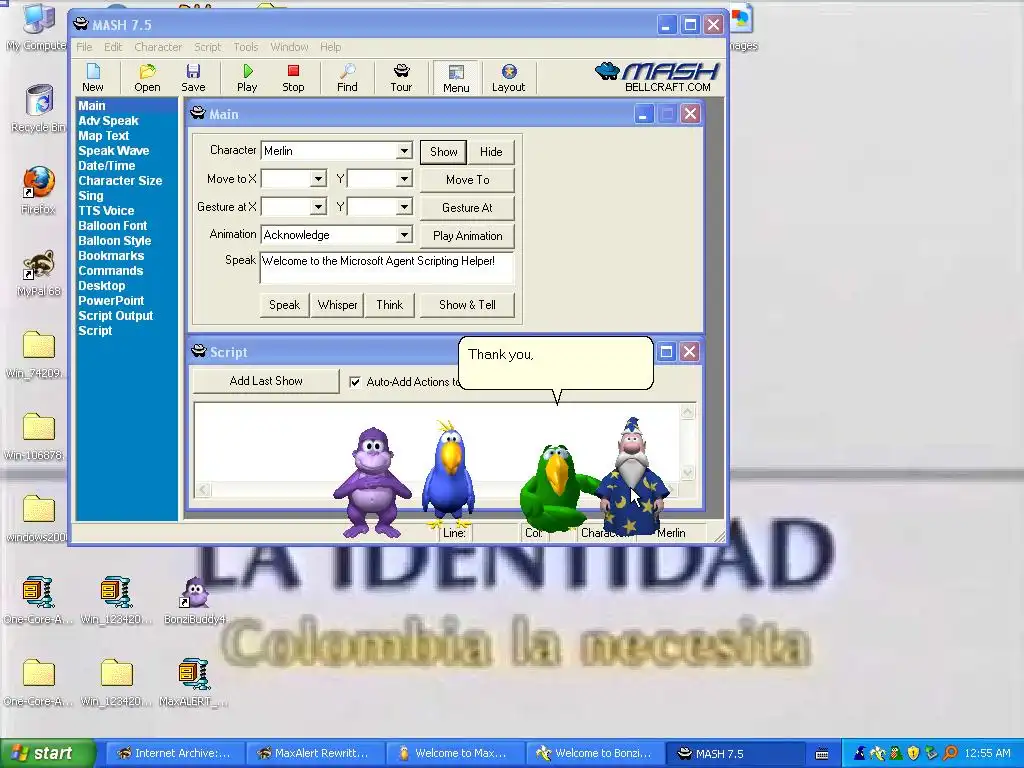Viewport: 1024px width, 768px height.
Task: Open Character Size in sidebar
Action: (x=120, y=181)
